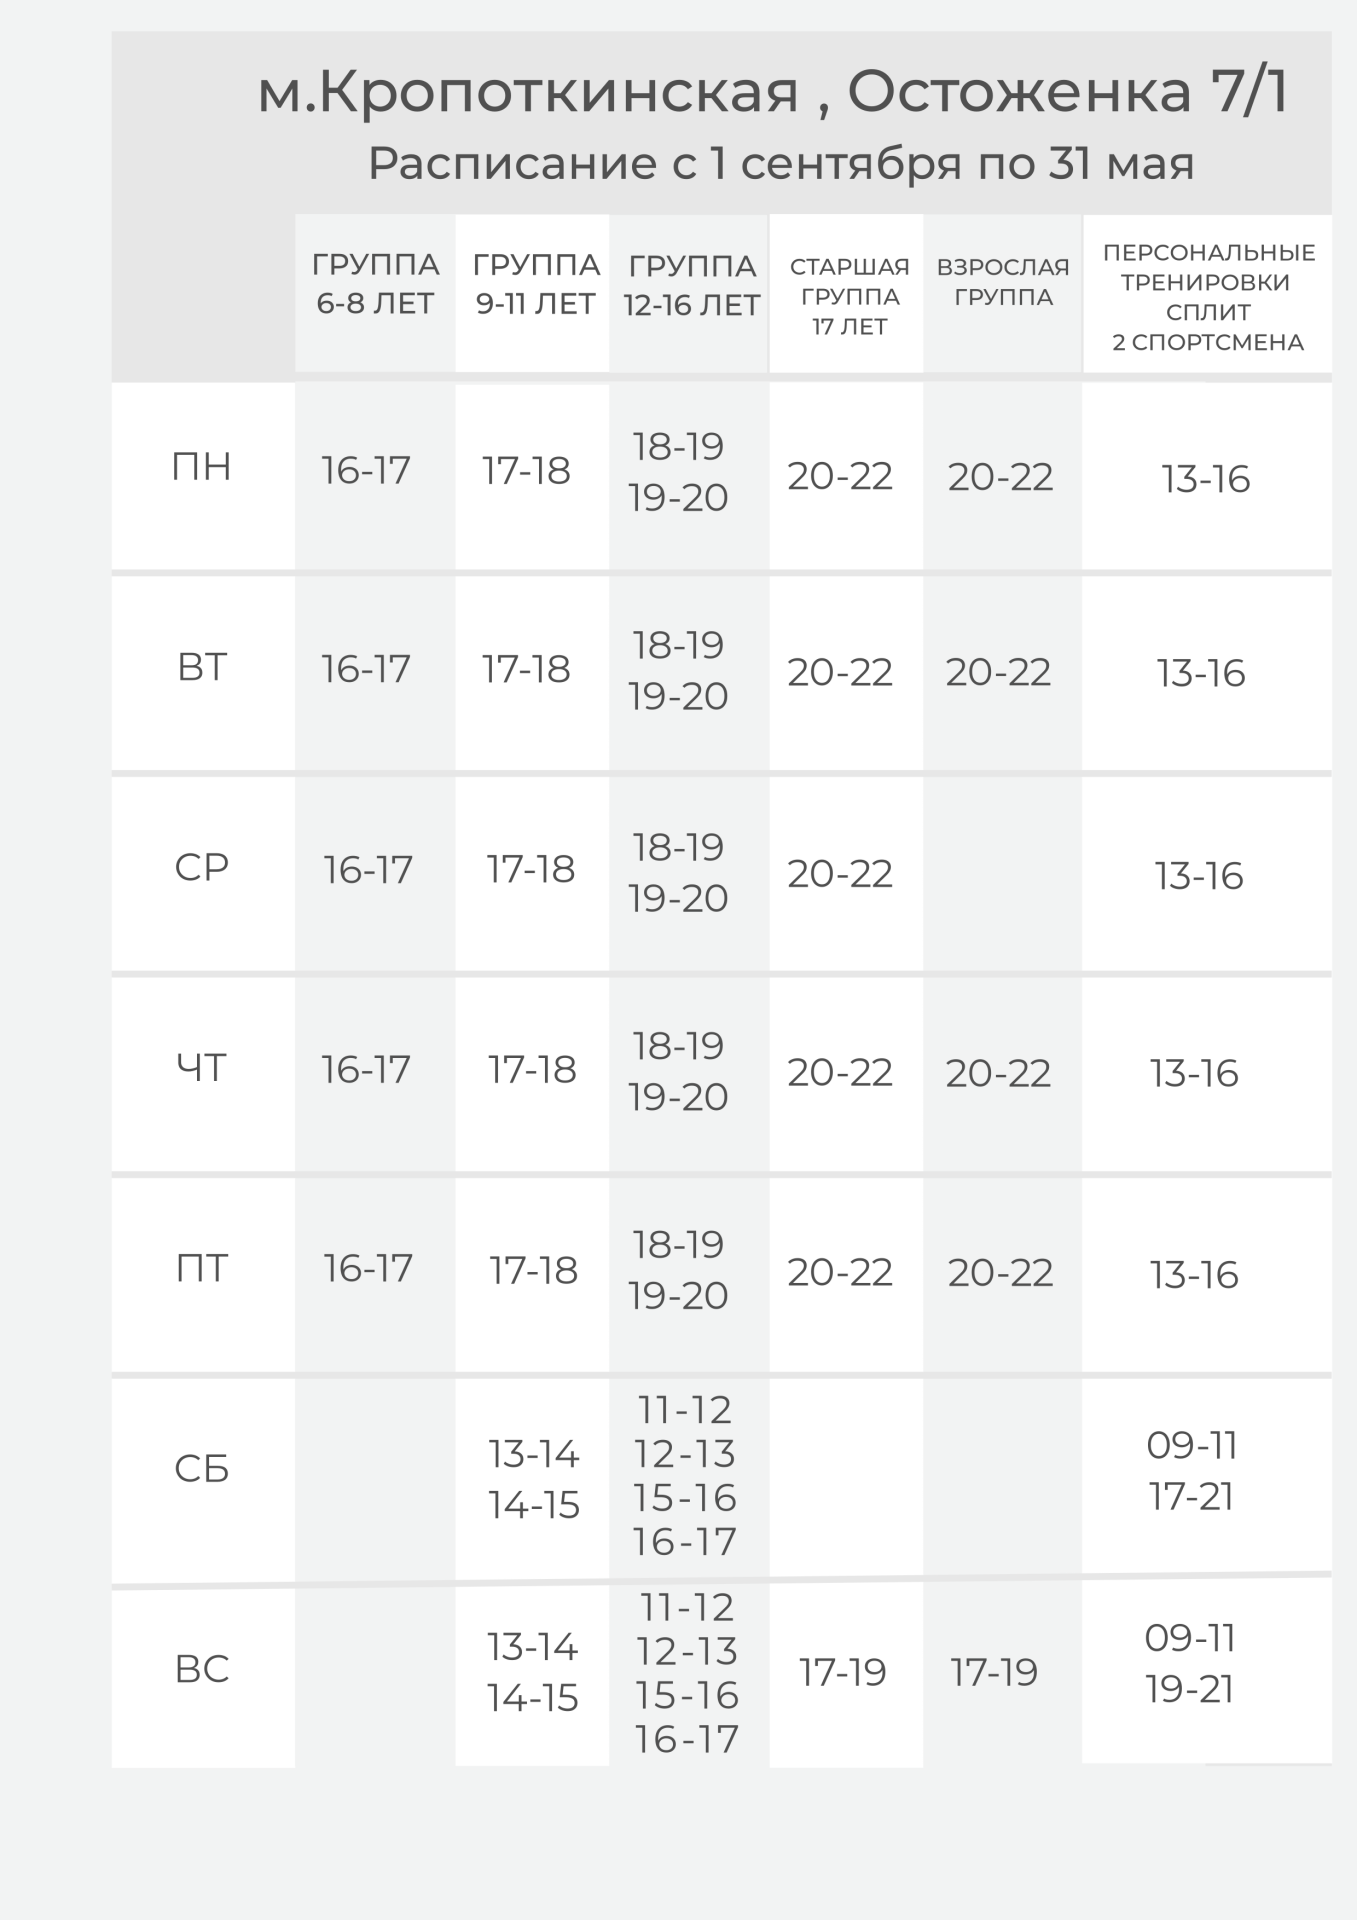Select the subtitle Расписание с 1 сентября
Screen dimensions: 1357x1920
[780, 163]
